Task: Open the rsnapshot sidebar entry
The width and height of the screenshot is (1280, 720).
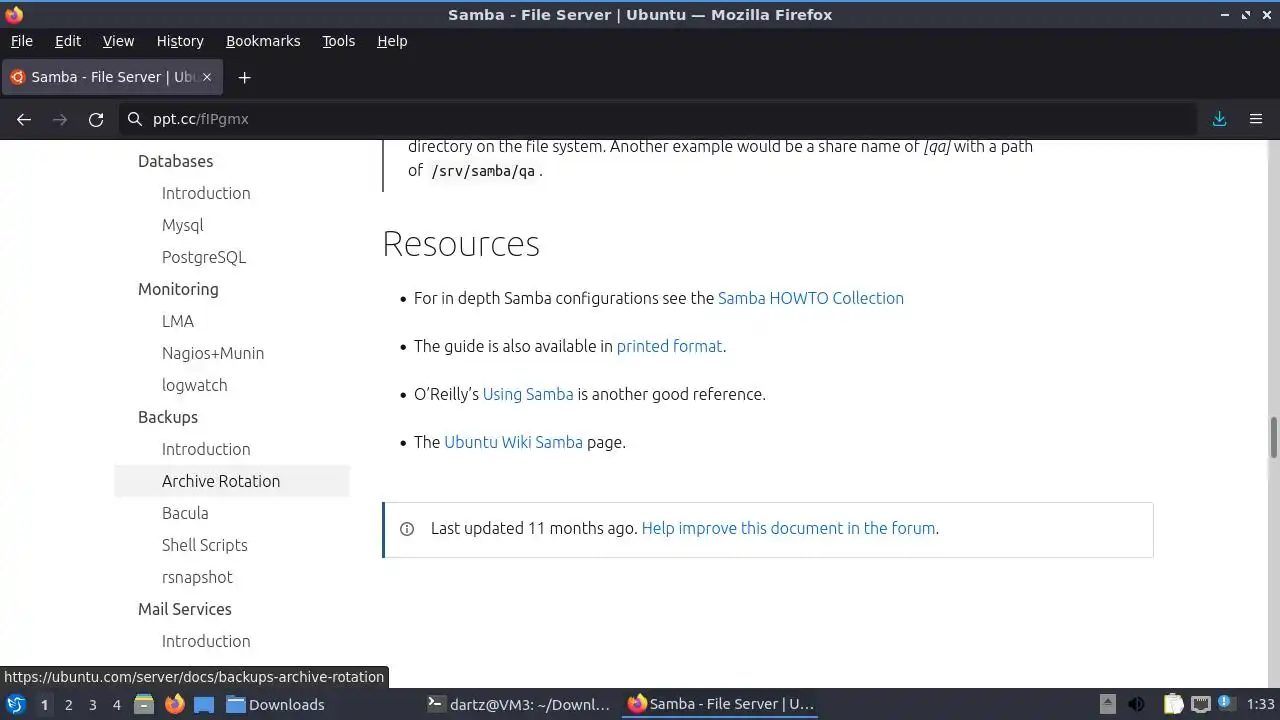Action: coord(197,577)
